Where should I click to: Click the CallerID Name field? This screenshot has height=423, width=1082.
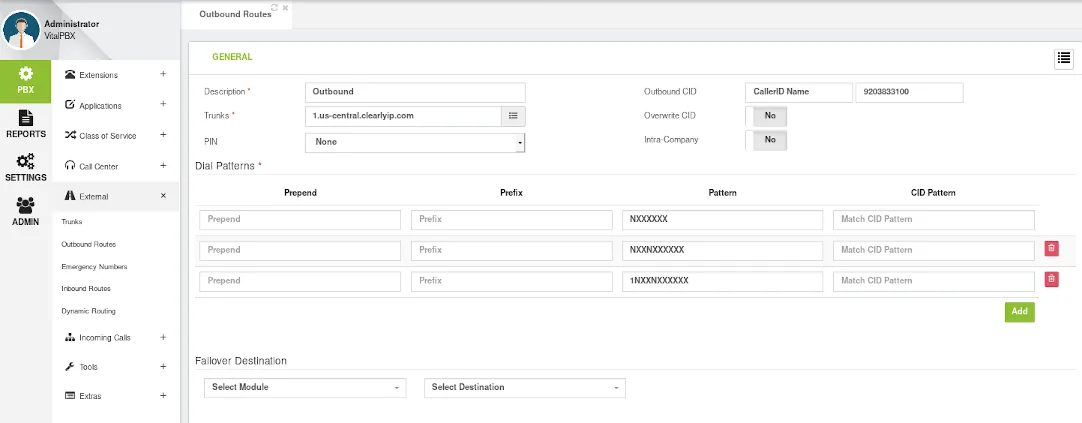(799, 92)
